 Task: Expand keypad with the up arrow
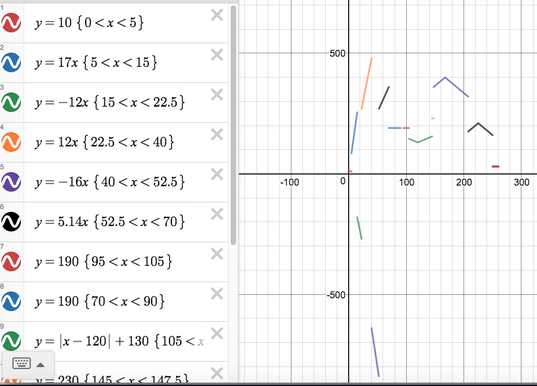[x=40, y=364]
